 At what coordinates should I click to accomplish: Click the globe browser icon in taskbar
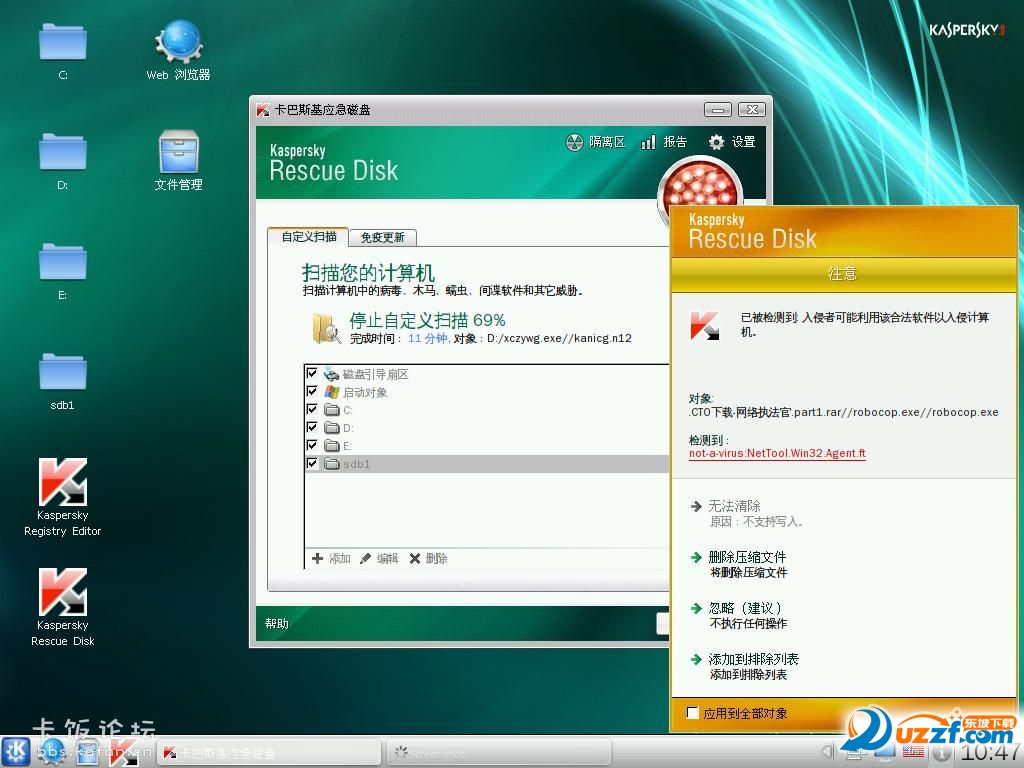tap(51, 752)
